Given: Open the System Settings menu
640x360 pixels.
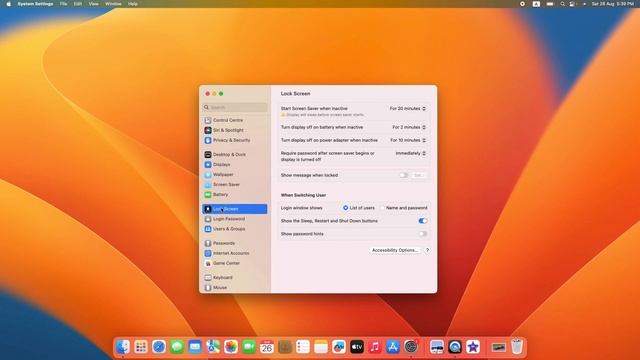Looking at the screenshot, I should point(36,4).
